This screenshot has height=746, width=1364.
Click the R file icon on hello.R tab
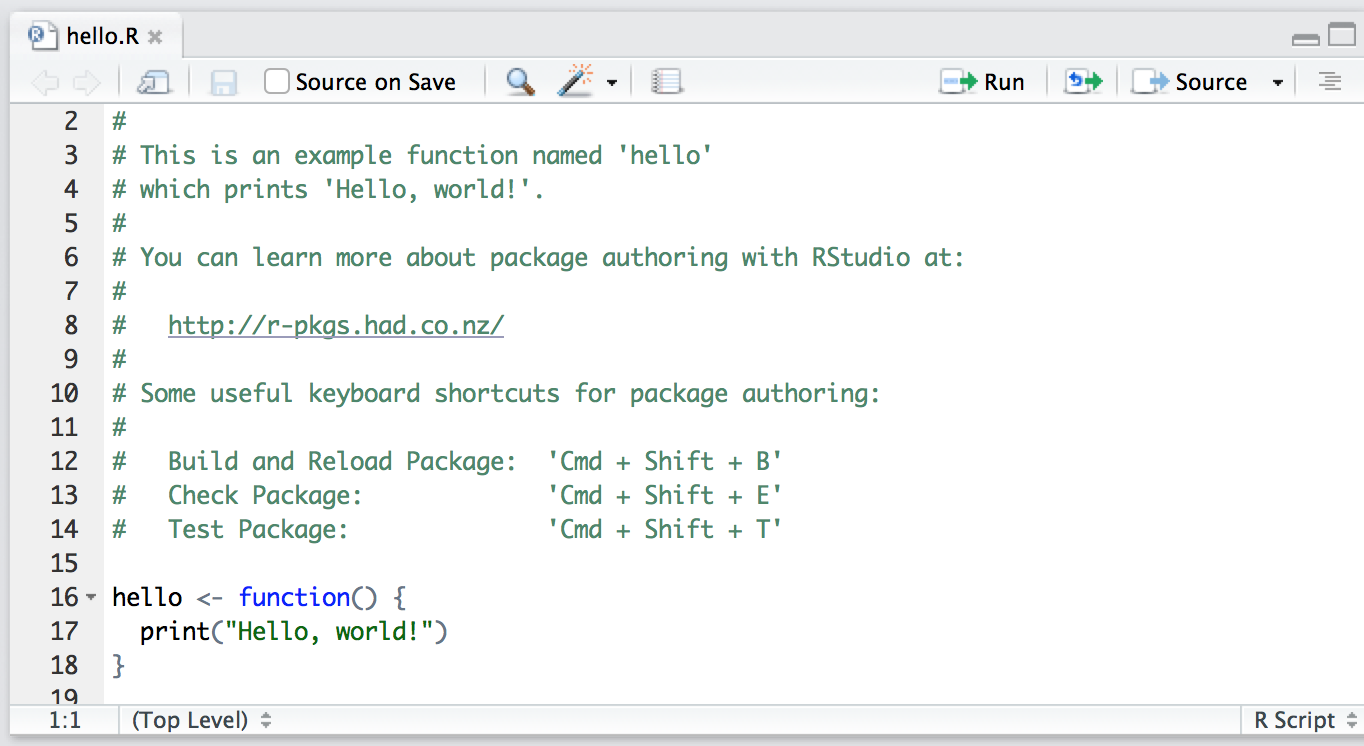pyautogui.click(x=43, y=36)
